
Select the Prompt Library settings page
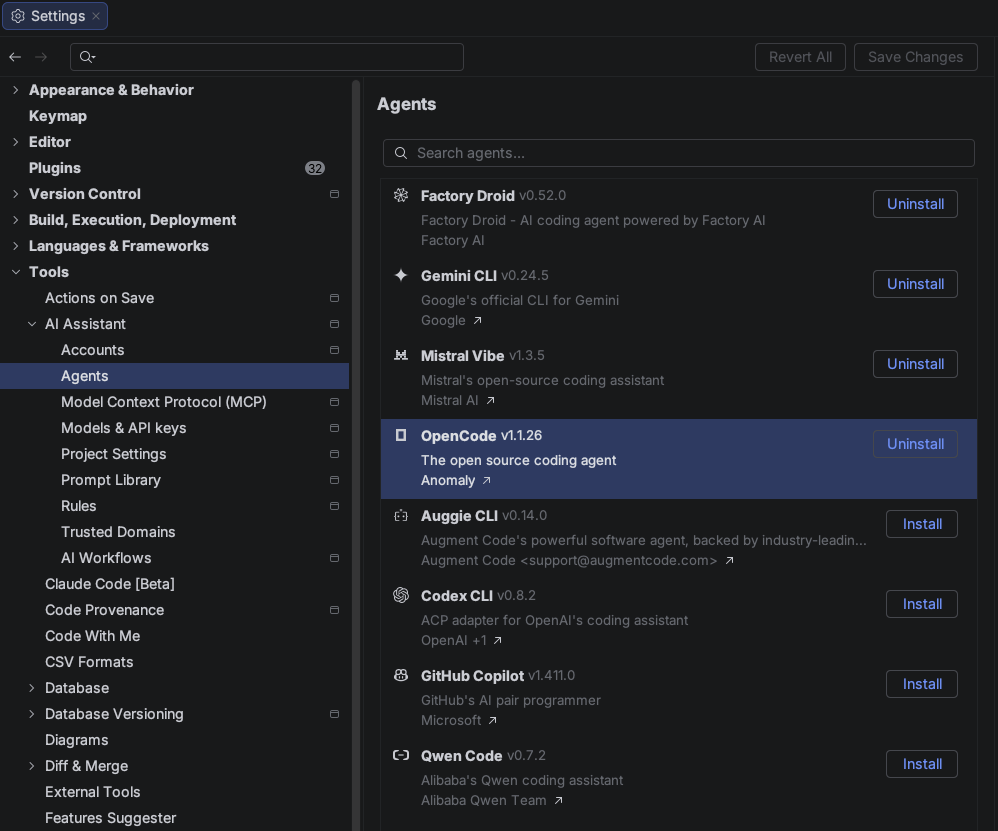pos(110,480)
